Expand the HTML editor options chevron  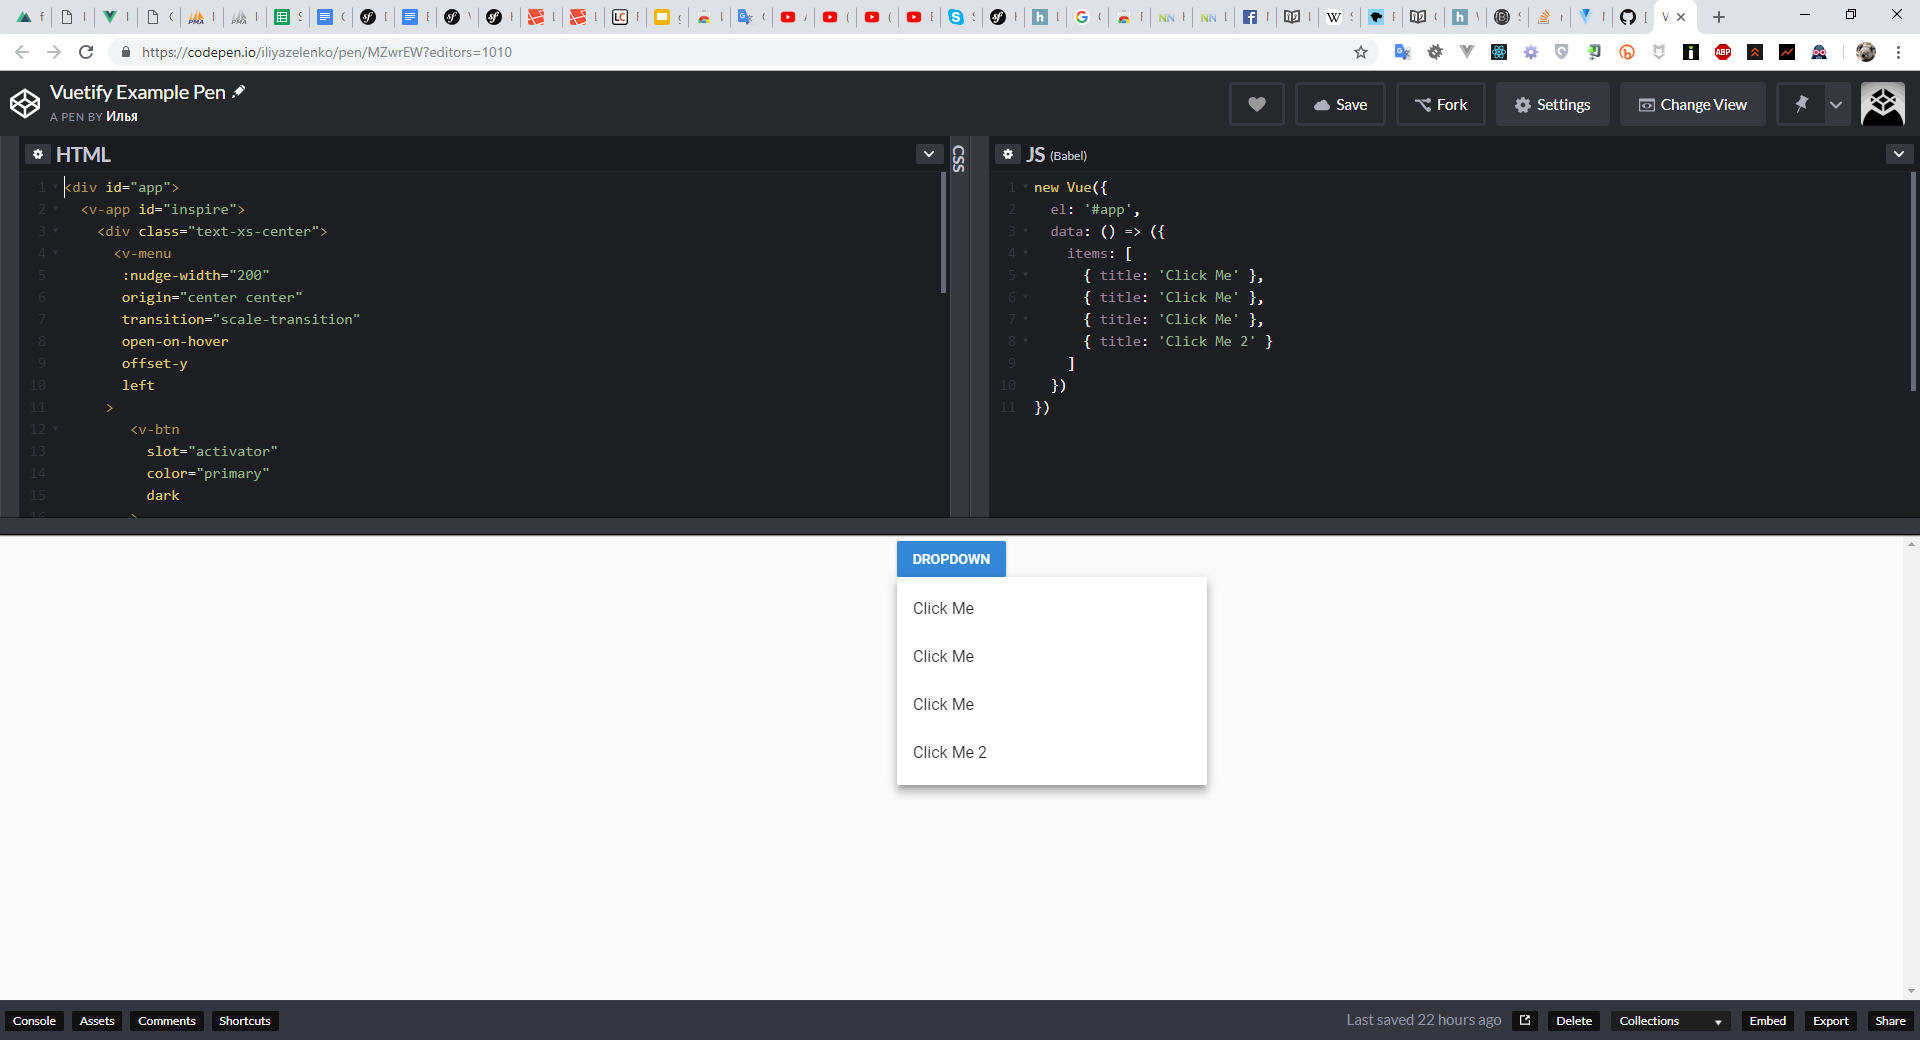tap(929, 154)
